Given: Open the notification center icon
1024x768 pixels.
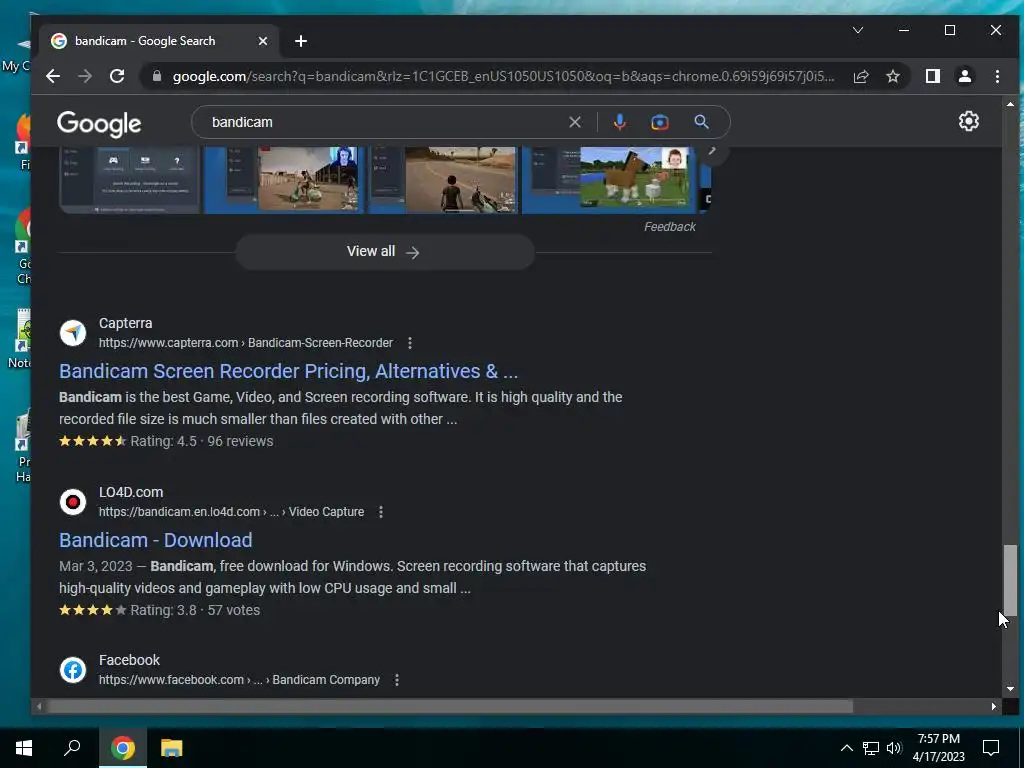Looking at the screenshot, I should [x=991, y=748].
